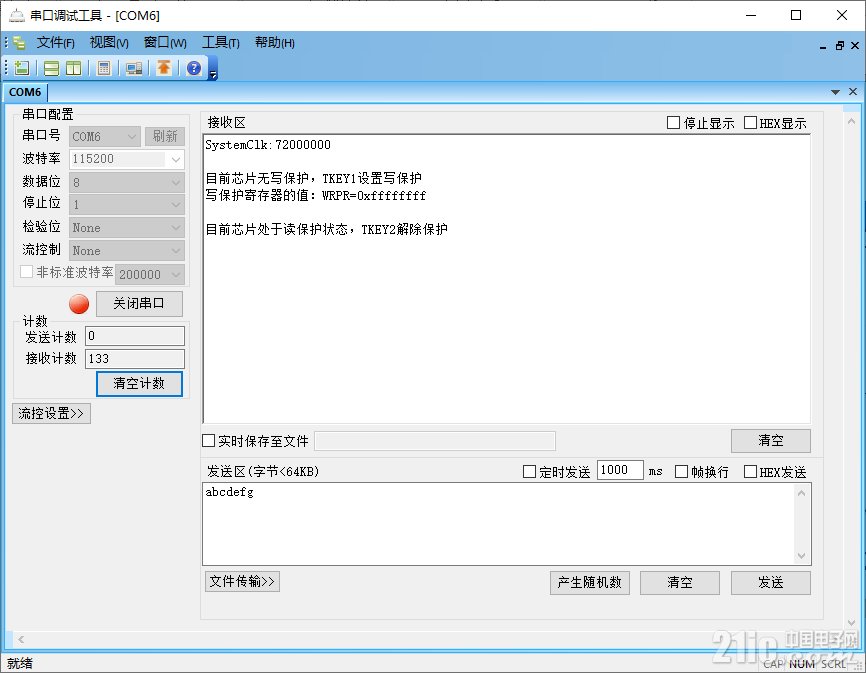Click the 清空计数 button
This screenshot has width=866, height=673.
pyautogui.click(x=139, y=384)
